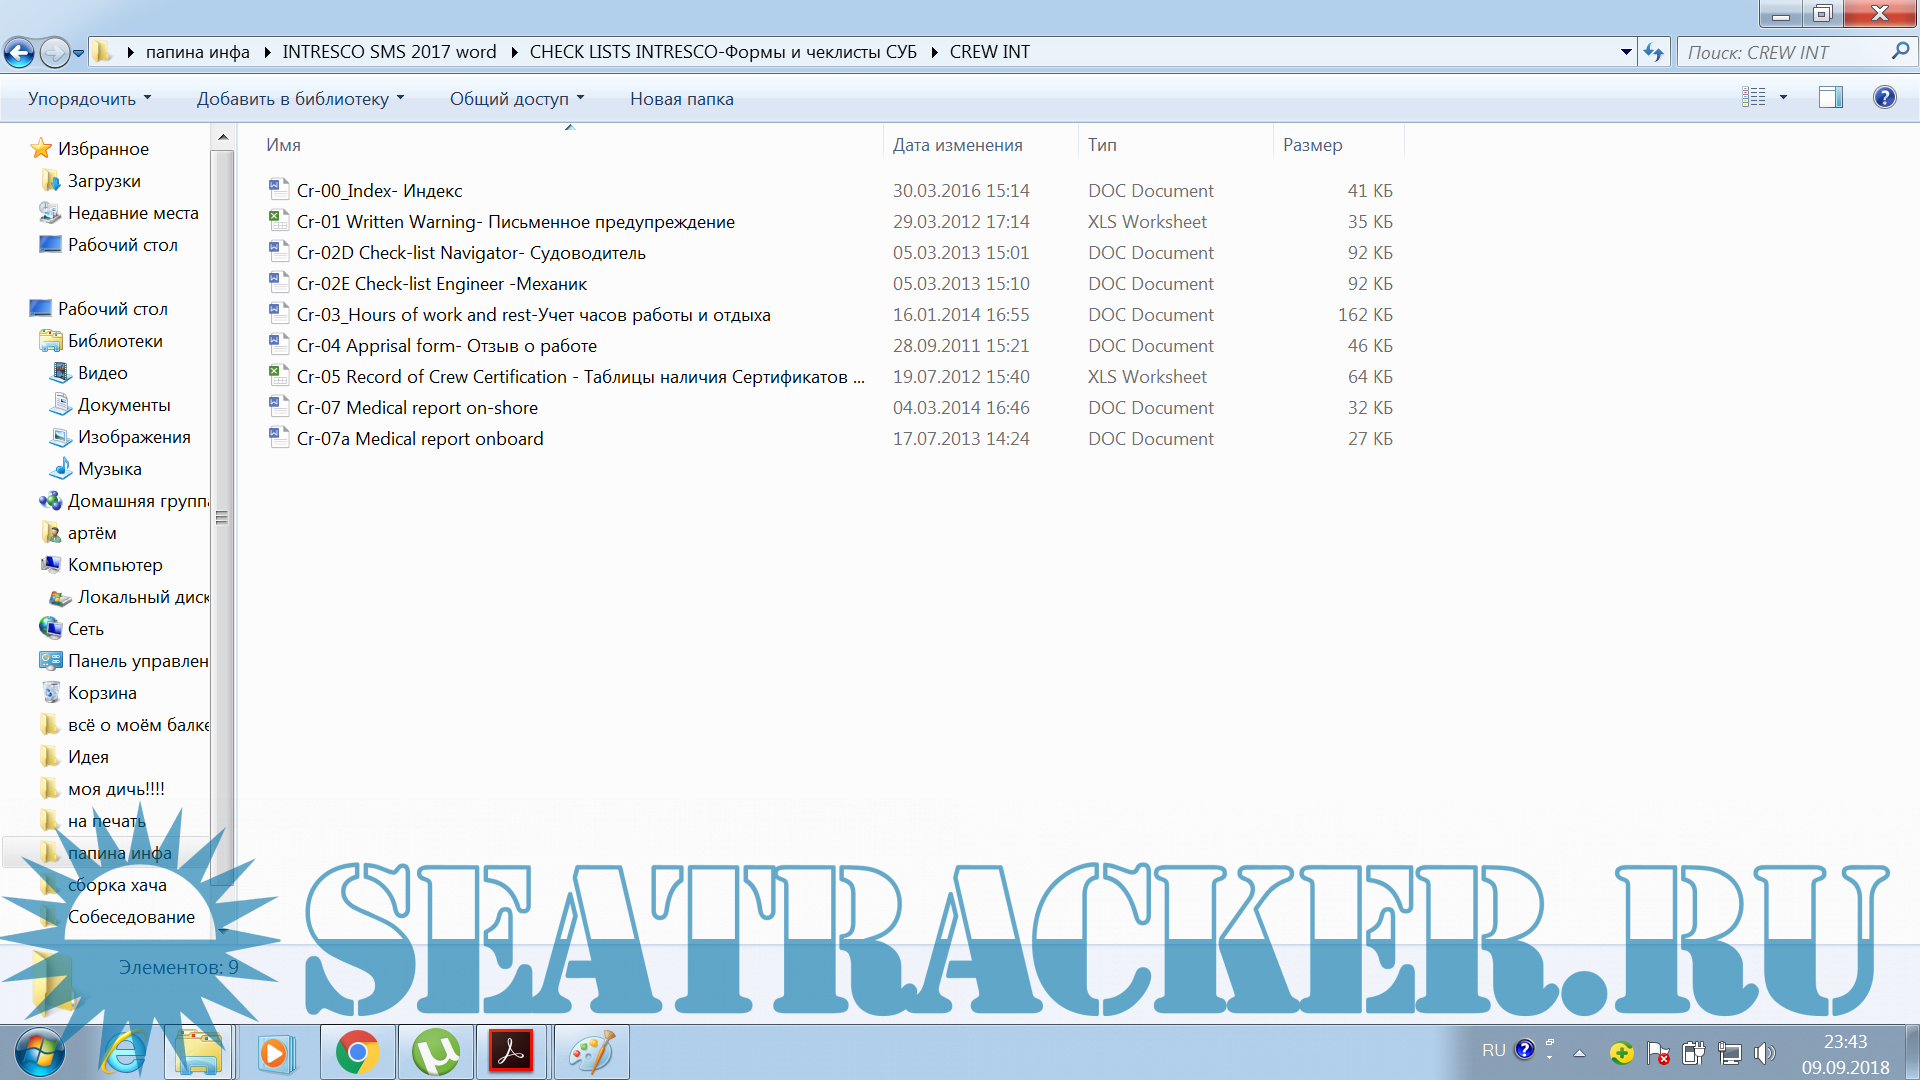Click the Paint taskbar icon
The image size is (1920, 1080).
click(x=590, y=1052)
